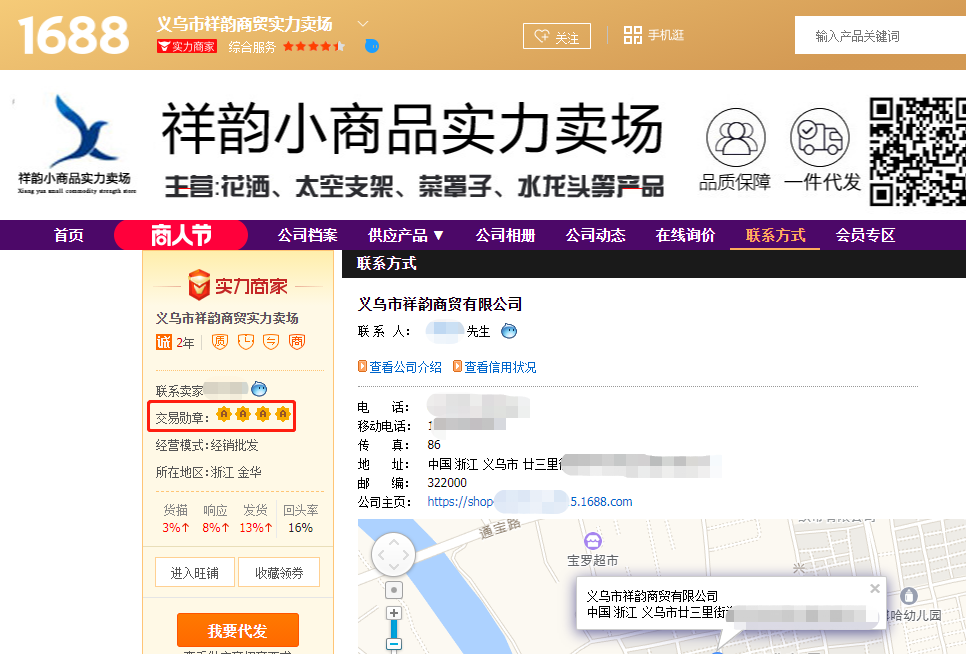Click 所在地区:浙江 金华 text

click(x=208, y=472)
